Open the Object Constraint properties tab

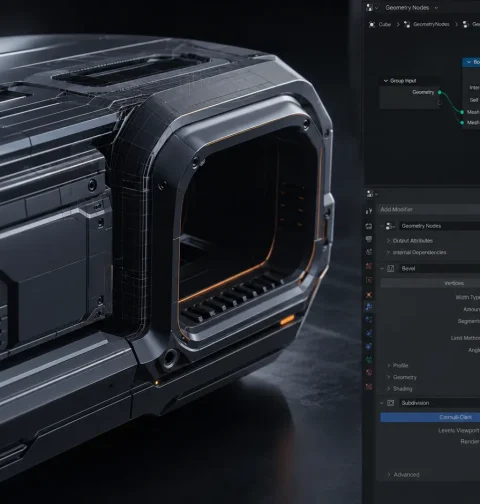tap(369, 346)
